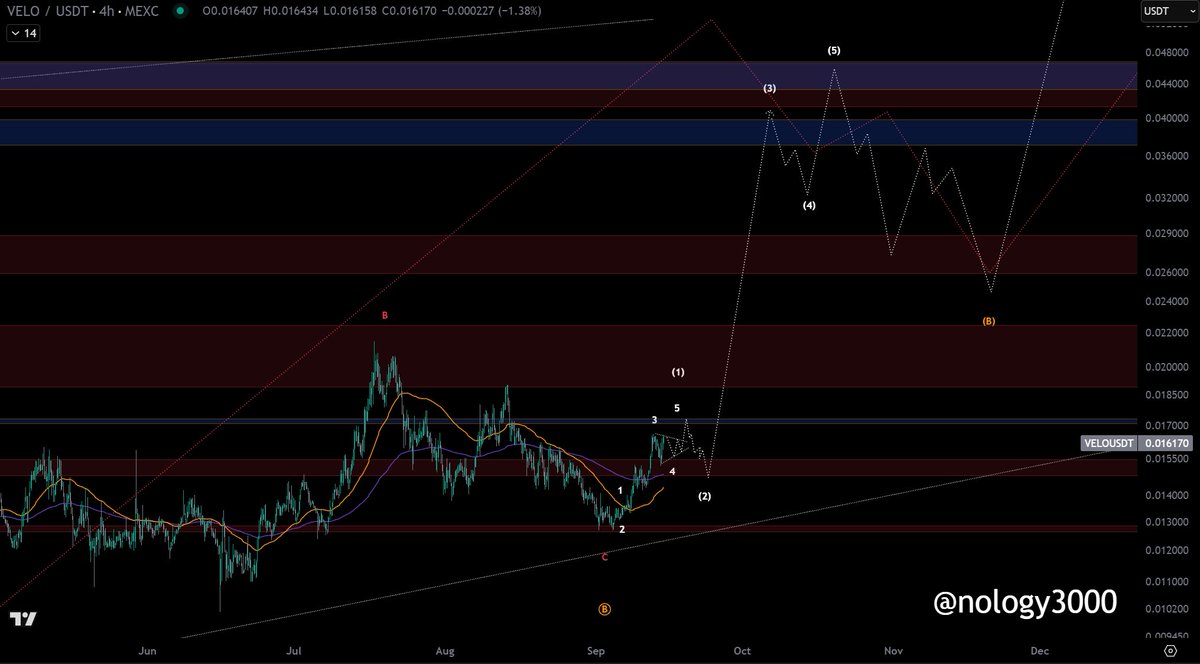Click the 0.010200 price axis value
This screenshot has height=664, width=1200.
pyautogui.click(x=1168, y=608)
